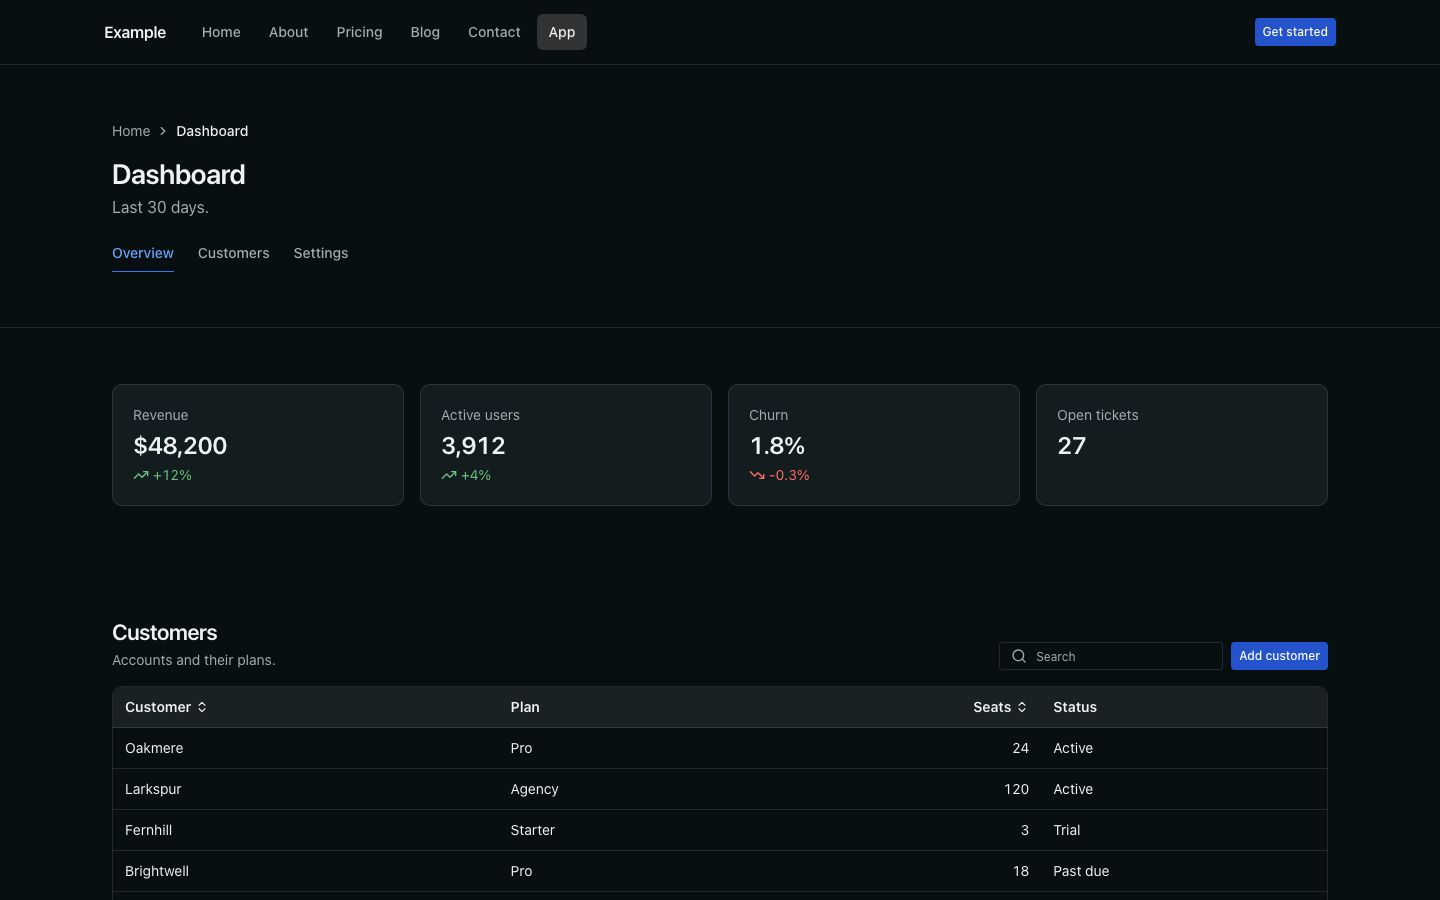This screenshot has width=1440, height=900.
Task: Open the Blog navigation item
Action: coord(425,32)
